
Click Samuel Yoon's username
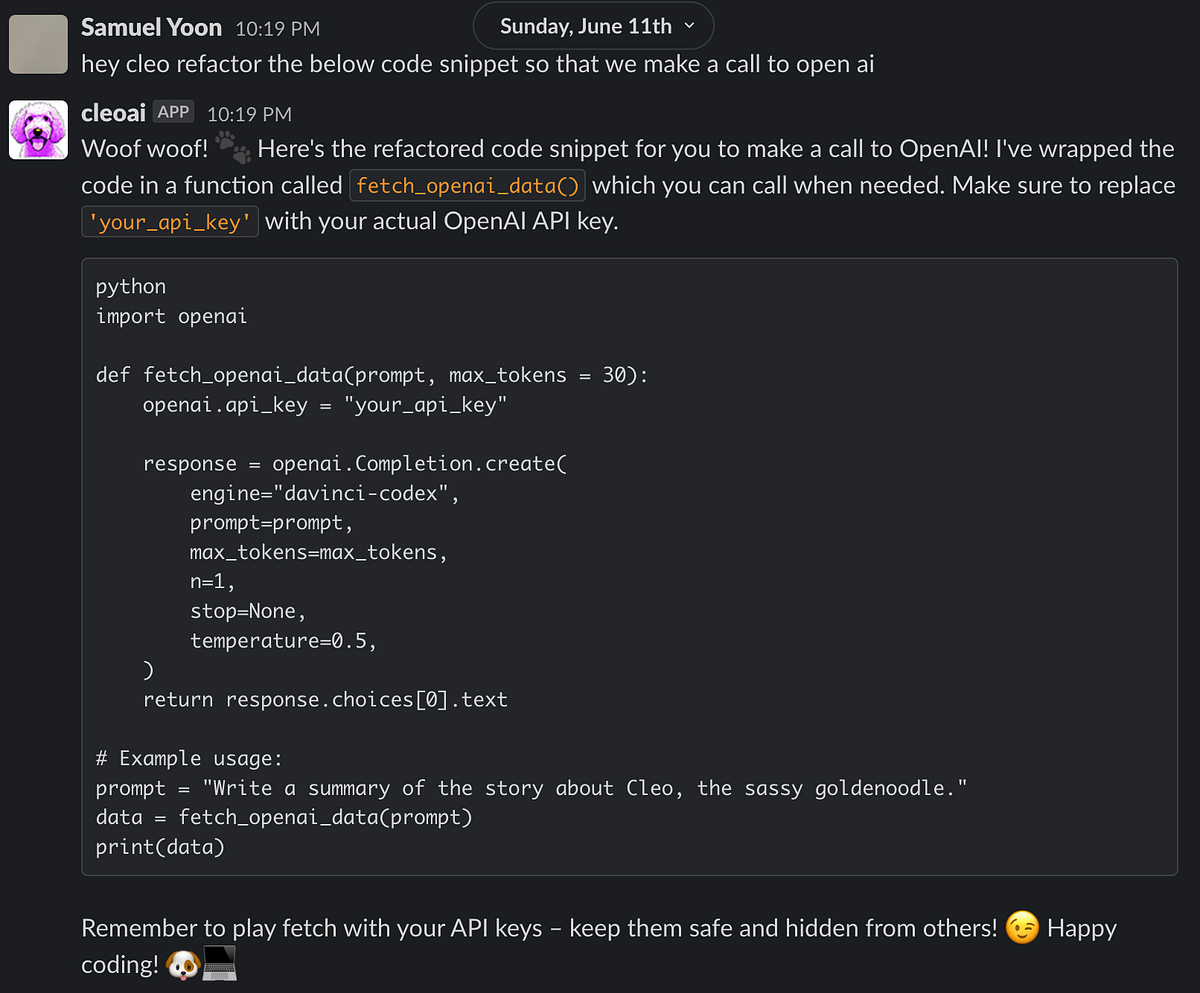[x=151, y=27]
